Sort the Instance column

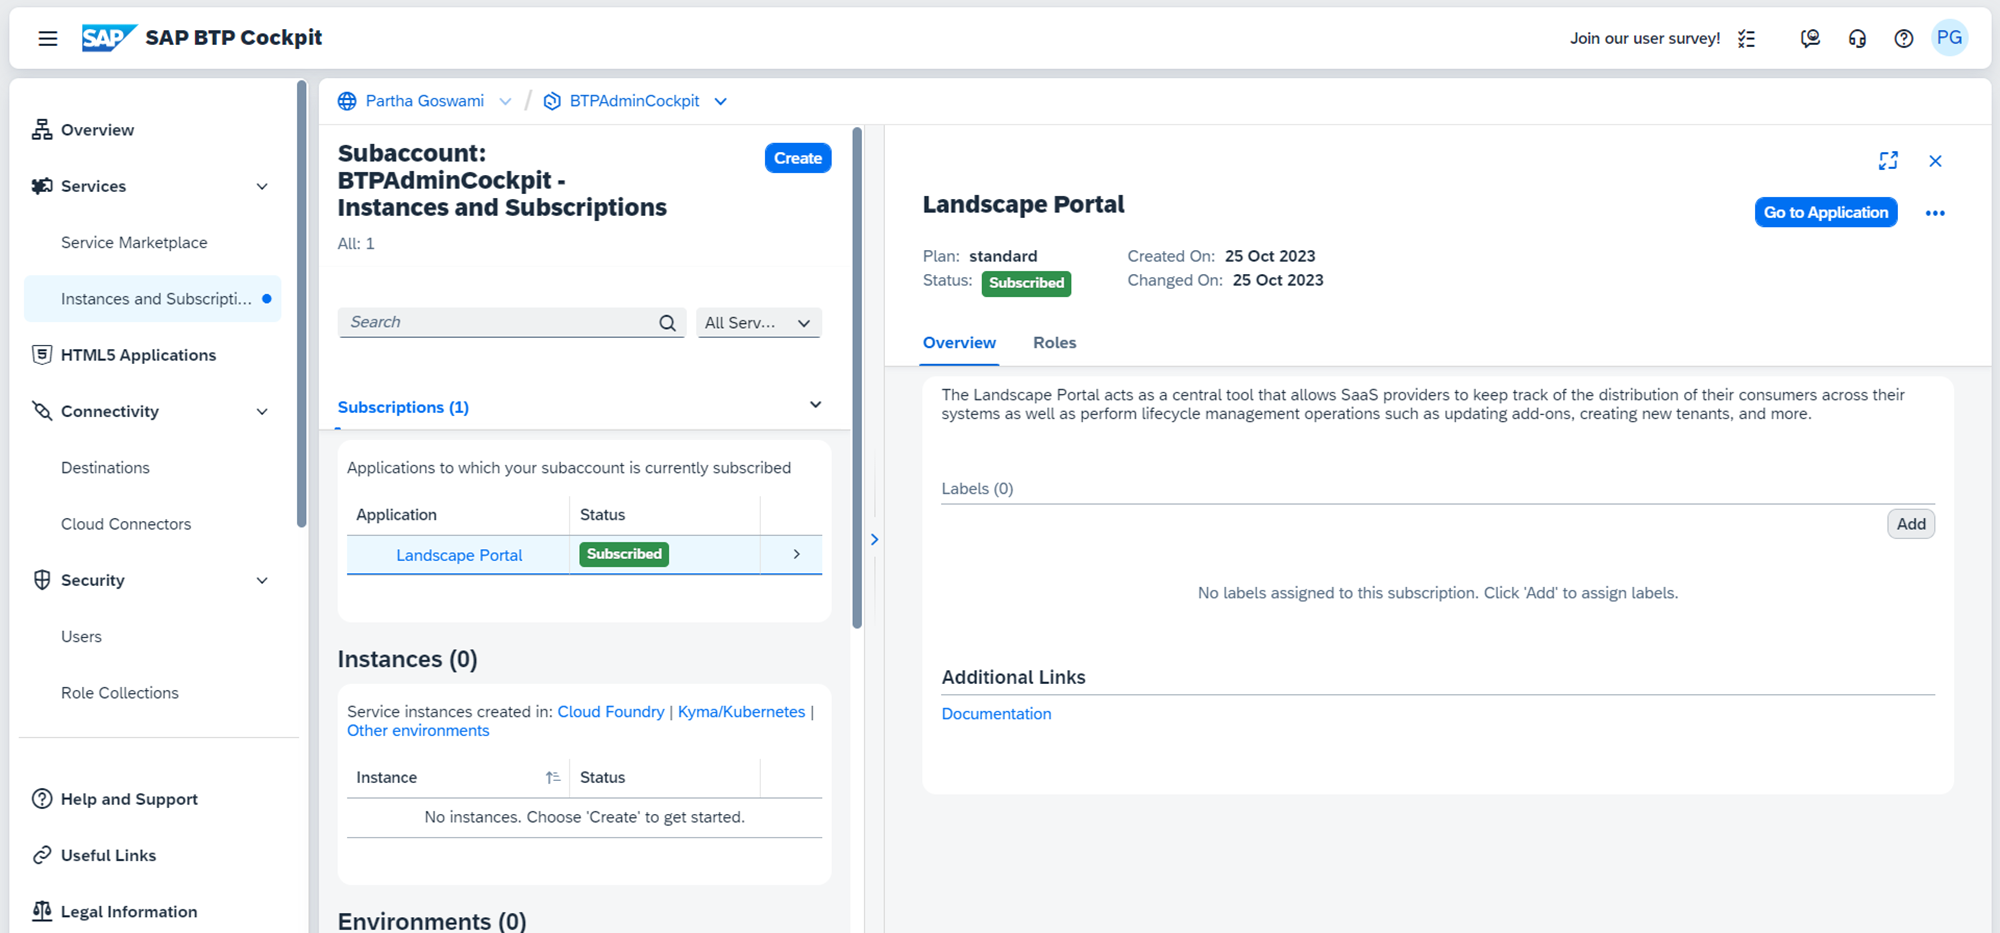[x=552, y=778]
